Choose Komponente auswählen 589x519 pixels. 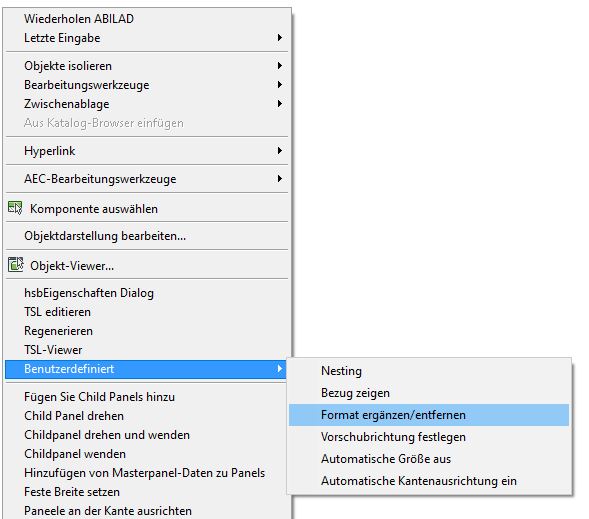146,208
